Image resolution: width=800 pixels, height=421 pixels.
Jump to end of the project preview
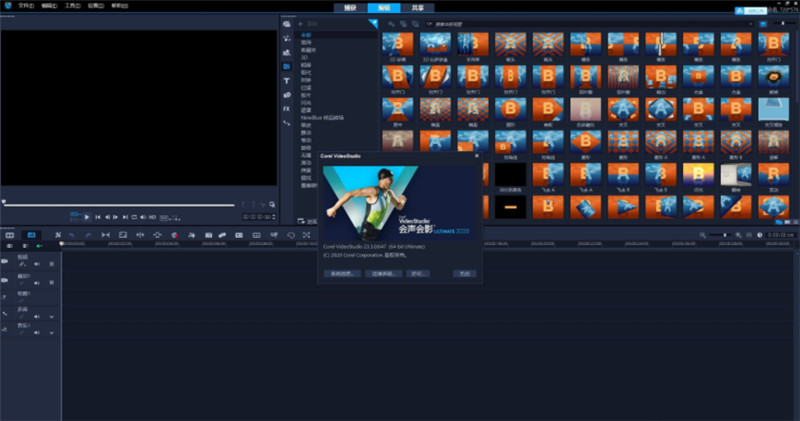pyautogui.click(x=125, y=217)
